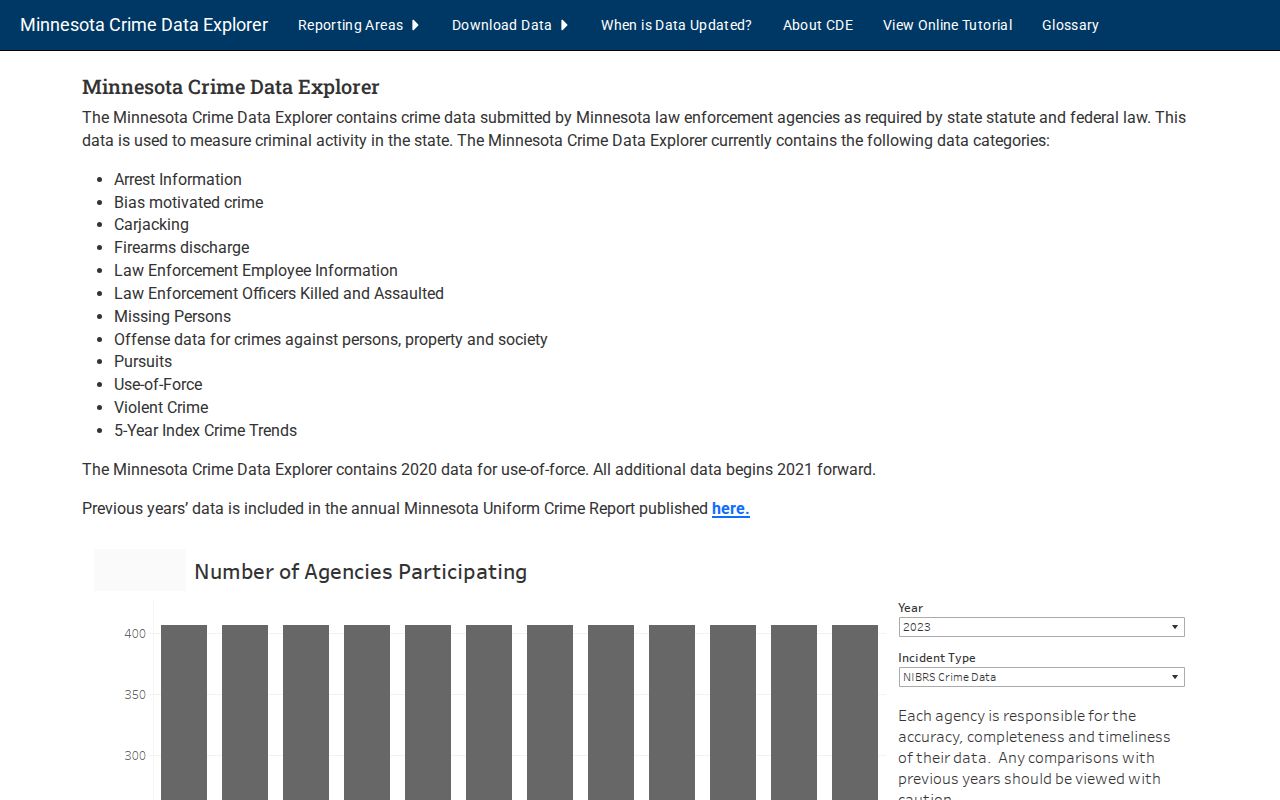Screen dimensions: 1280x800
Task: Open the Year dropdown showing 2023
Action: pos(1041,627)
